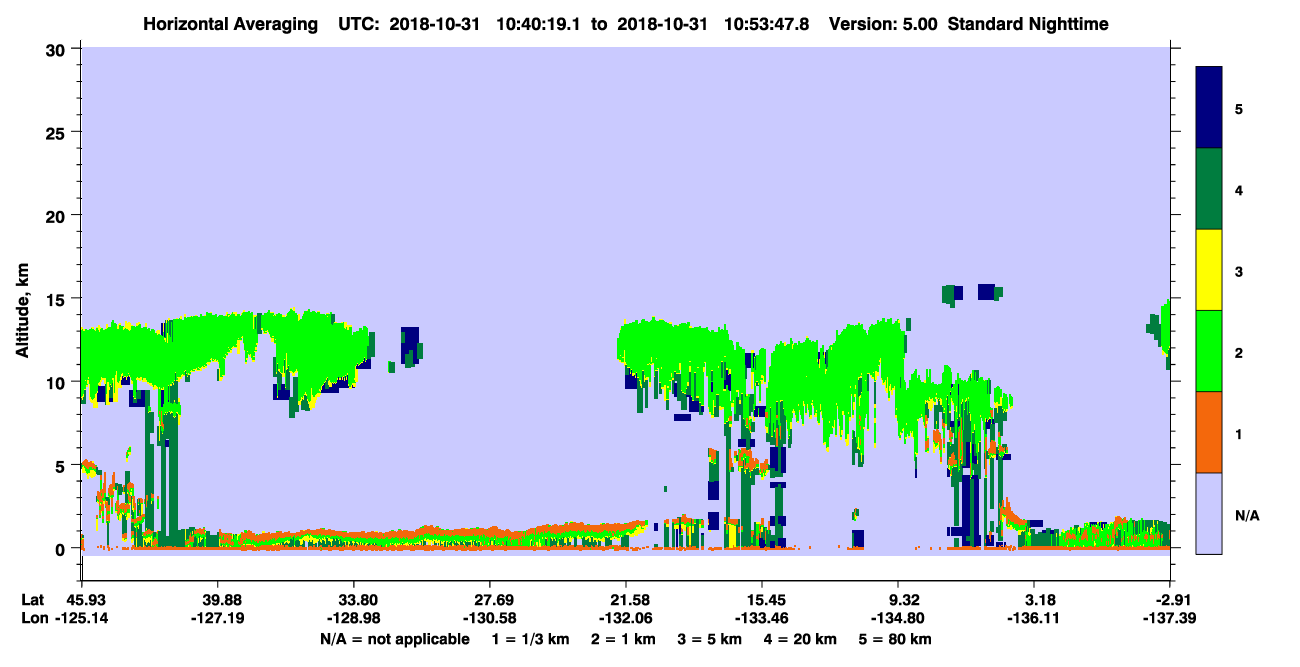The height and width of the screenshot is (667, 1300).
Task: Click the bright green color bar segment labeled 2
Action: [1209, 350]
